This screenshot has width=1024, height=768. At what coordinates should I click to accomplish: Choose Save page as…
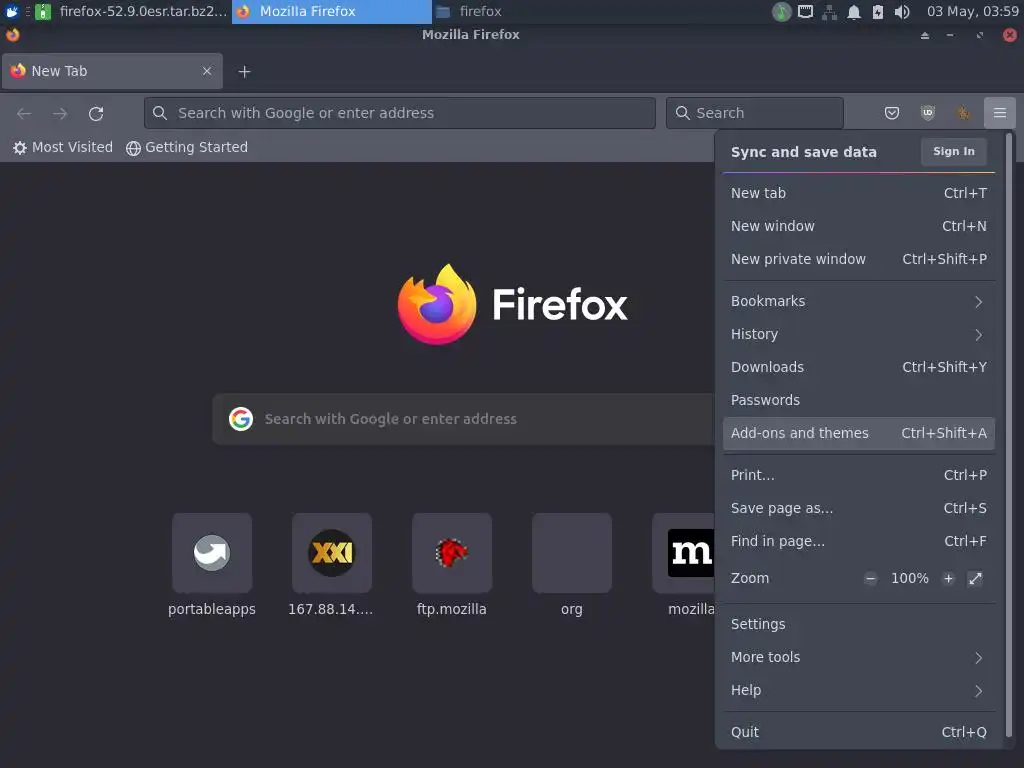point(859,508)
